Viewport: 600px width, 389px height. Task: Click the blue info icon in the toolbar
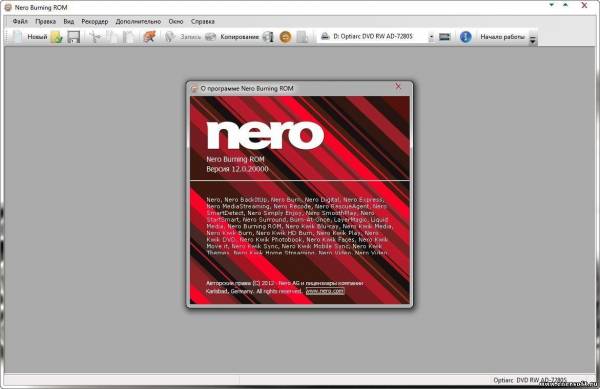[465, 37]
